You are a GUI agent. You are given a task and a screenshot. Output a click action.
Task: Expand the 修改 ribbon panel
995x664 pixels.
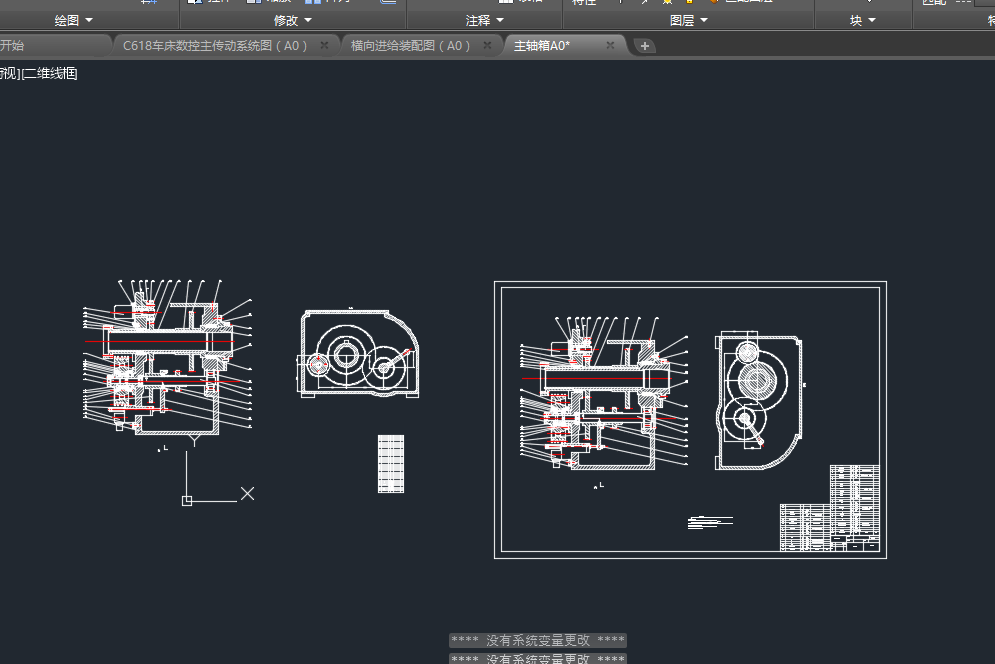pyautogui.click(x=293, y=20)
